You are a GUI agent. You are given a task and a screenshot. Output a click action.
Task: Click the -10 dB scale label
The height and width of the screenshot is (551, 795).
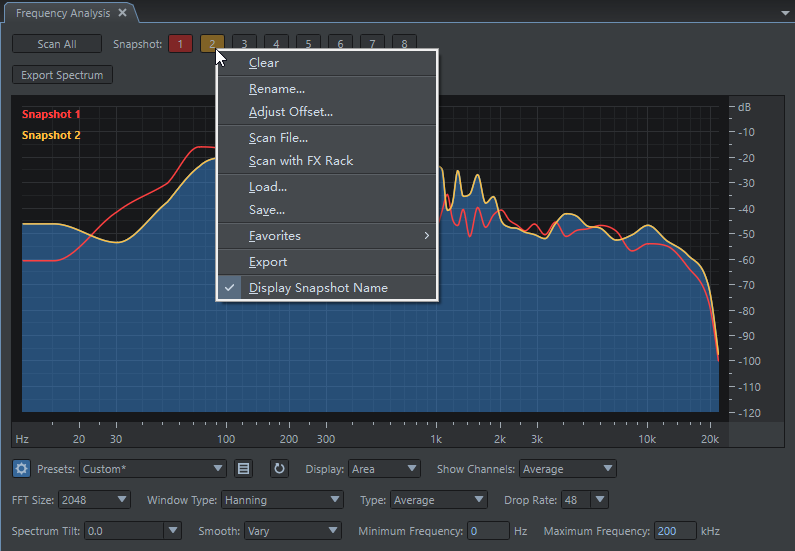tap(746, 132)
